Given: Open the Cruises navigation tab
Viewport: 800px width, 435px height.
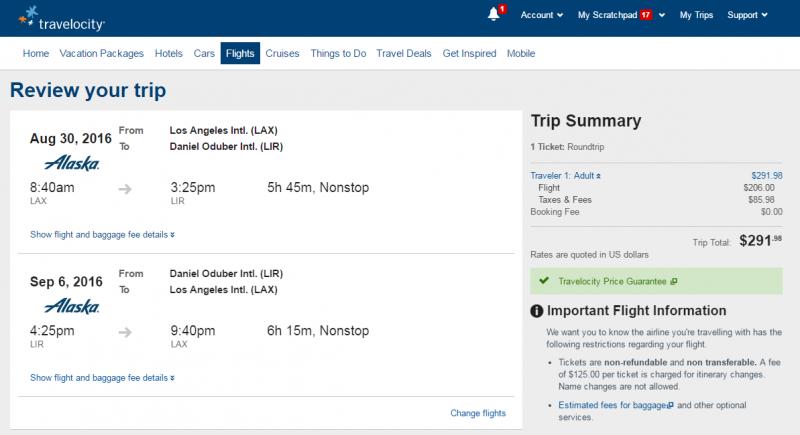Looking at the screenshot, I should 282,53.
